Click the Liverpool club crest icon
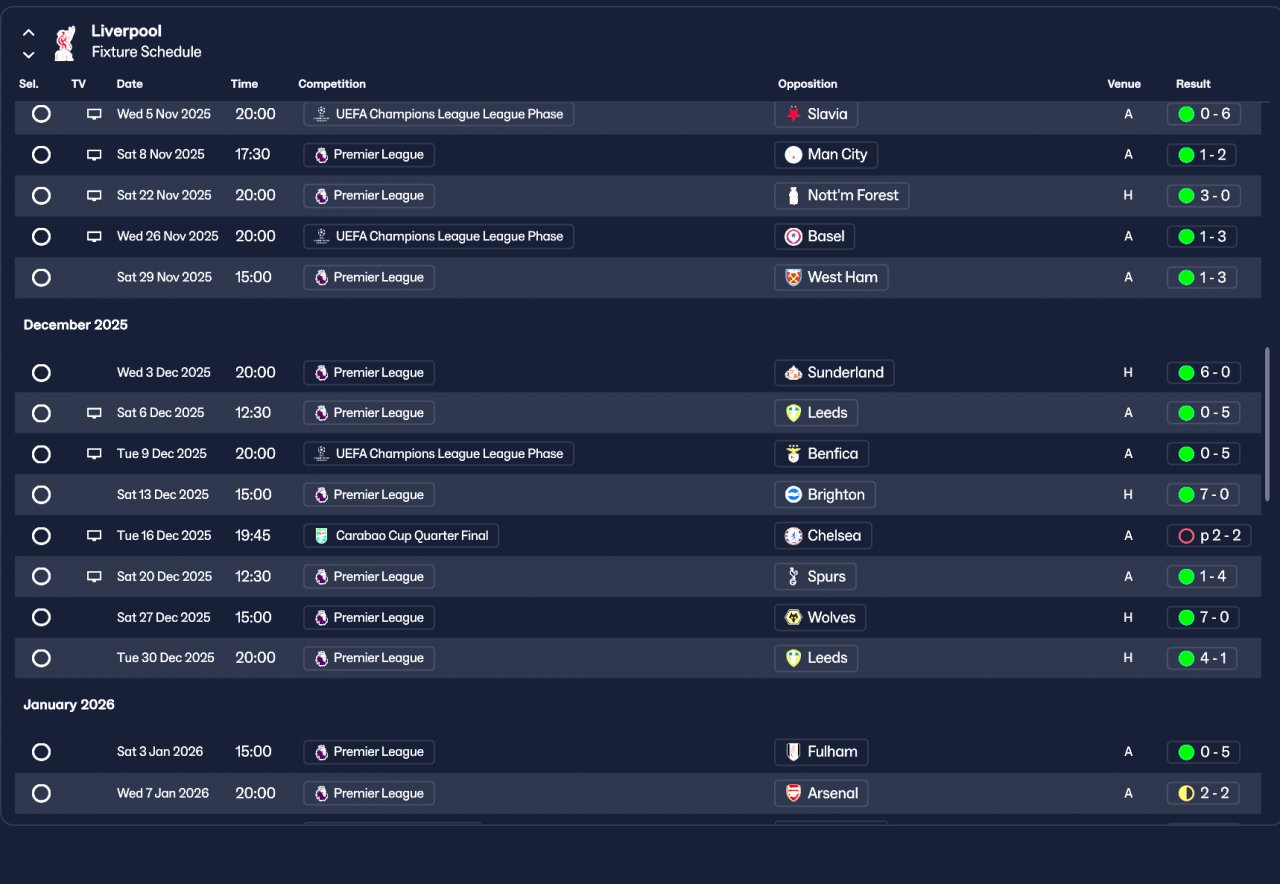1280x884 pixels. pyautogui.click(x=64, y=42)
